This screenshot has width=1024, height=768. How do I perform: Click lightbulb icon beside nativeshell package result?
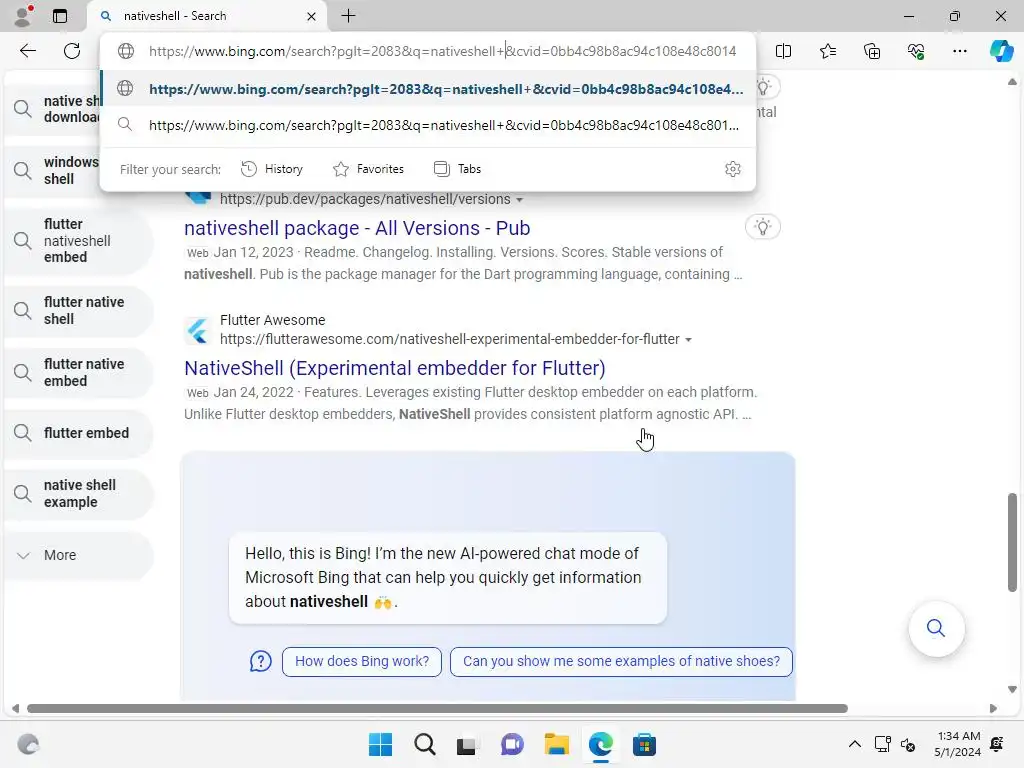click(763, 227)
